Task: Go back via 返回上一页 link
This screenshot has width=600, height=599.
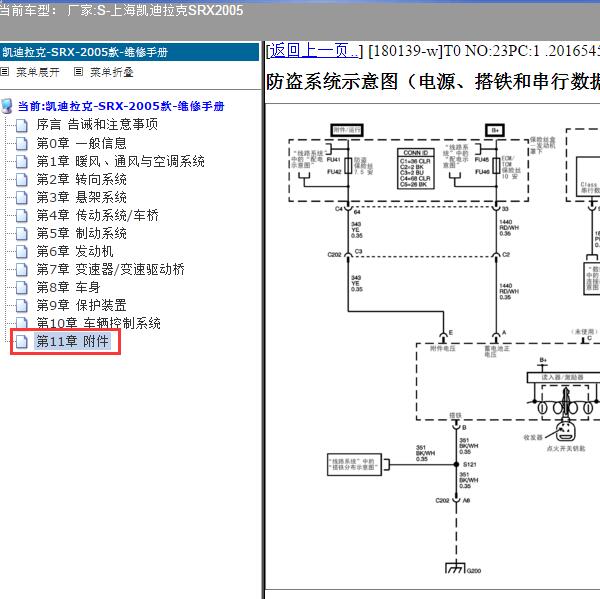Action: 314,51
